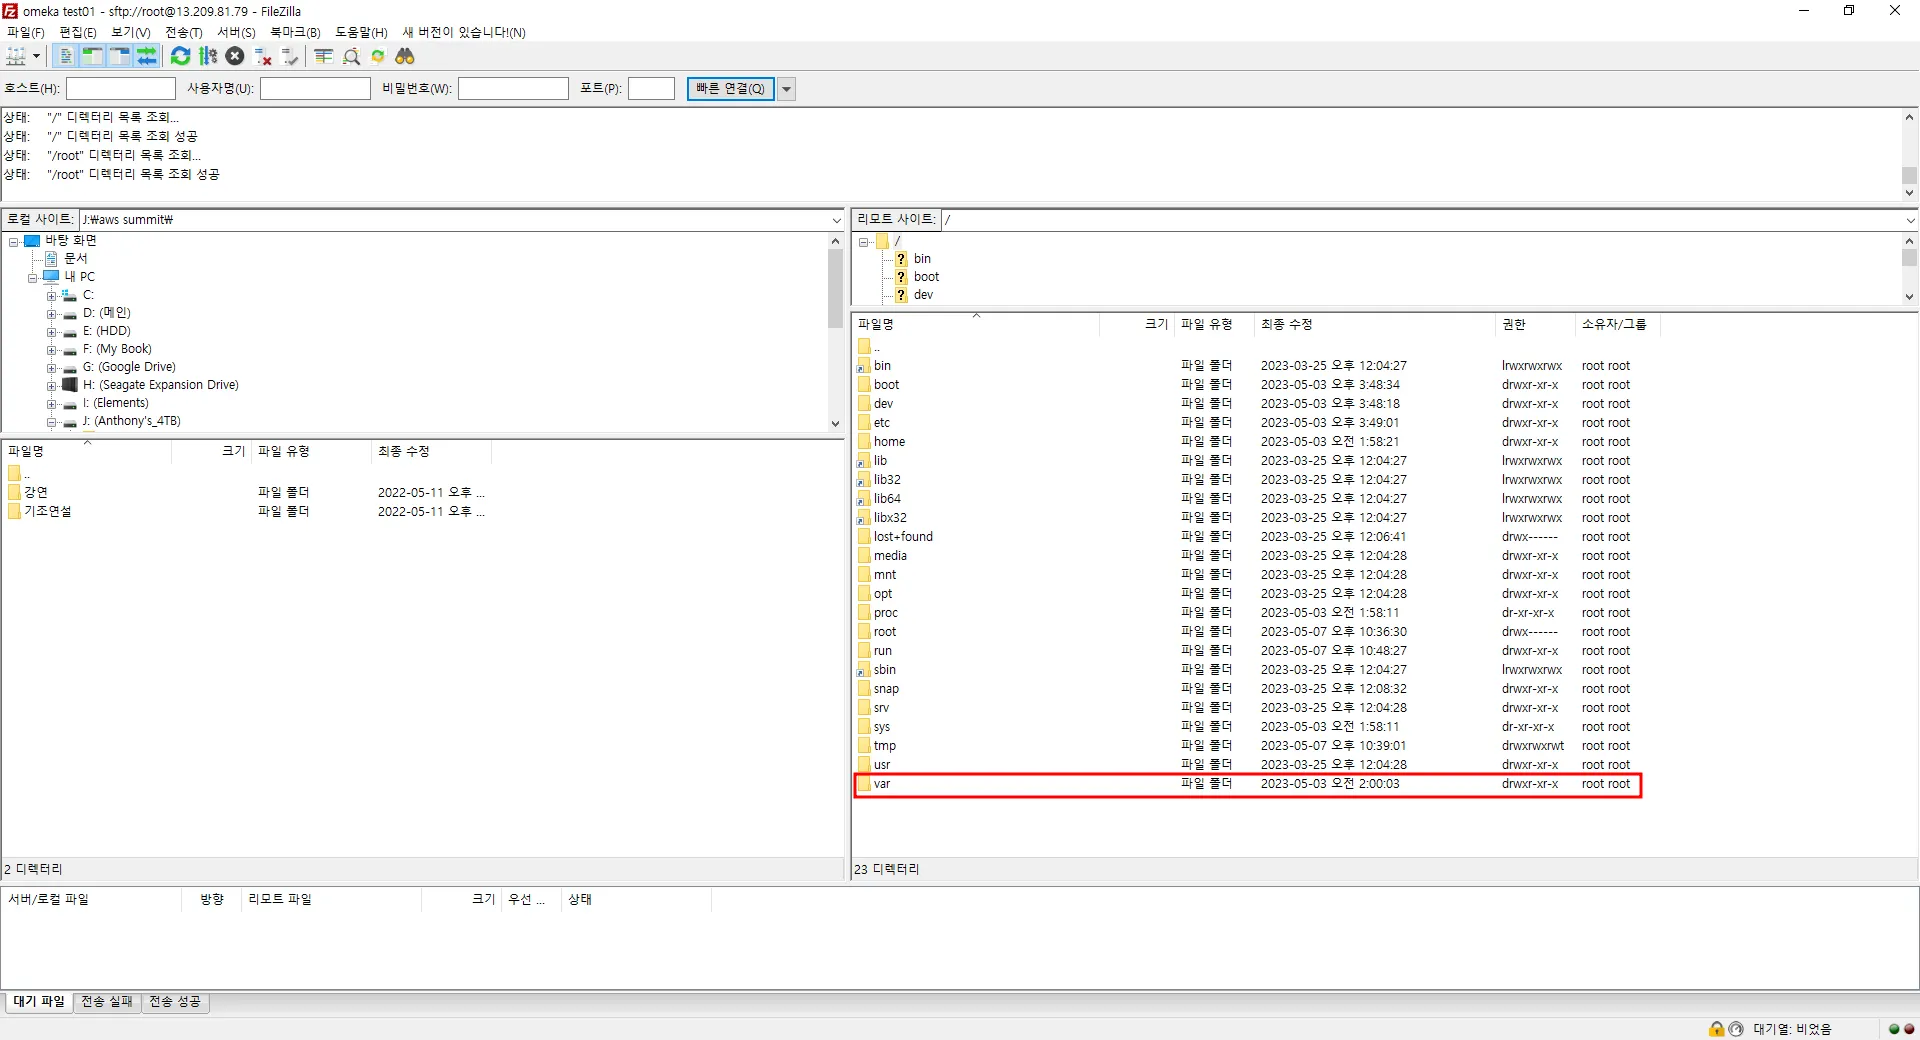Viewport: 1920px width, 1040px height.
Task: Open the Site Manager icon
Action: (16, 56)
